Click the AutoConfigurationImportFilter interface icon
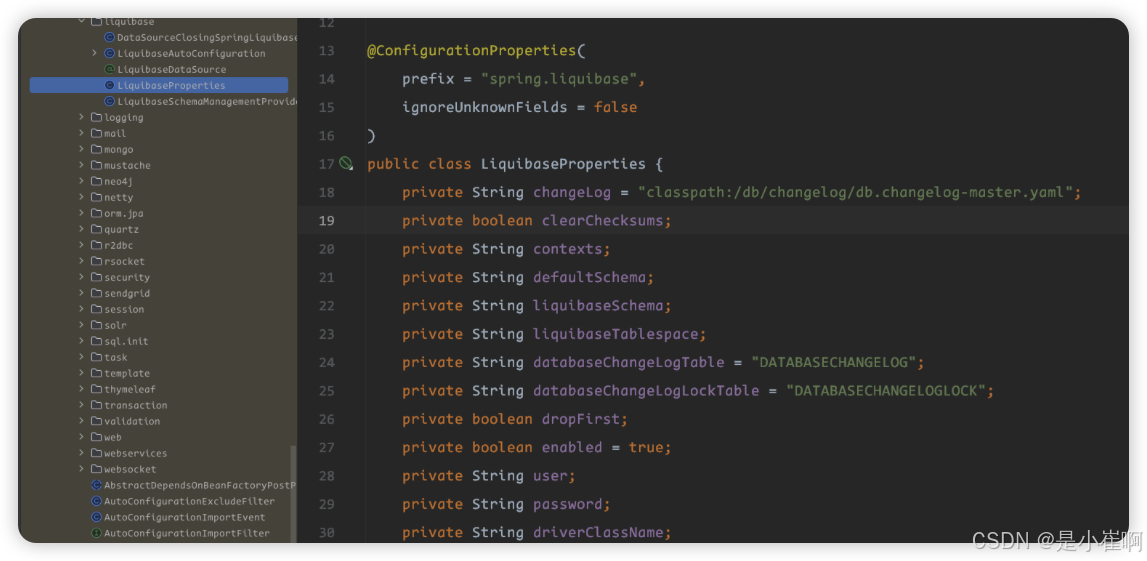 (96, 533)
